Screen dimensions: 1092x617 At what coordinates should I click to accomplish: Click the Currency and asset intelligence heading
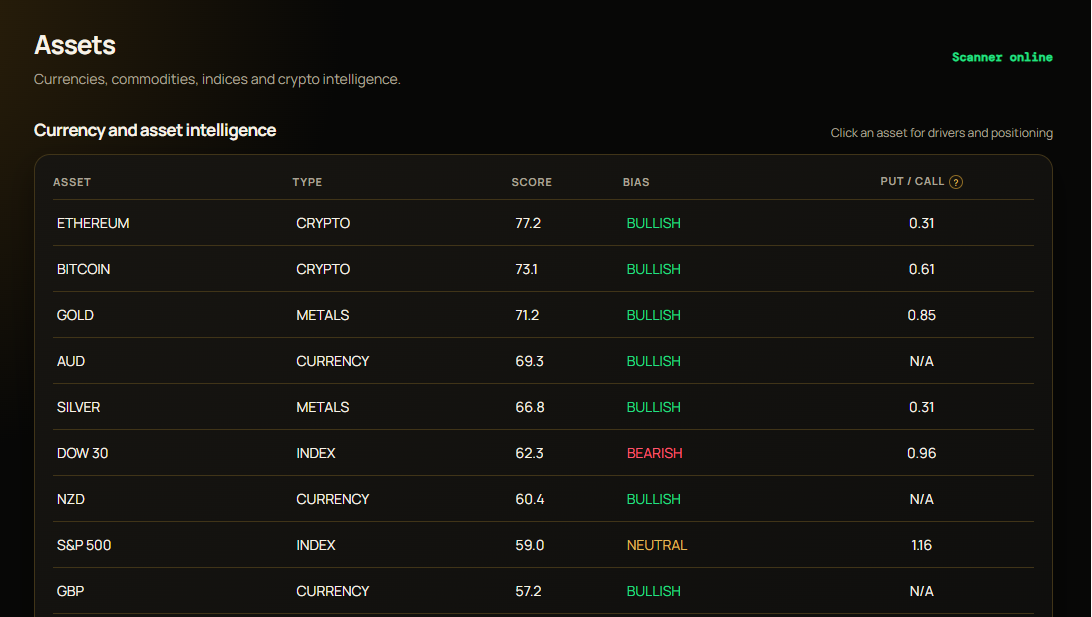(155, 130)
